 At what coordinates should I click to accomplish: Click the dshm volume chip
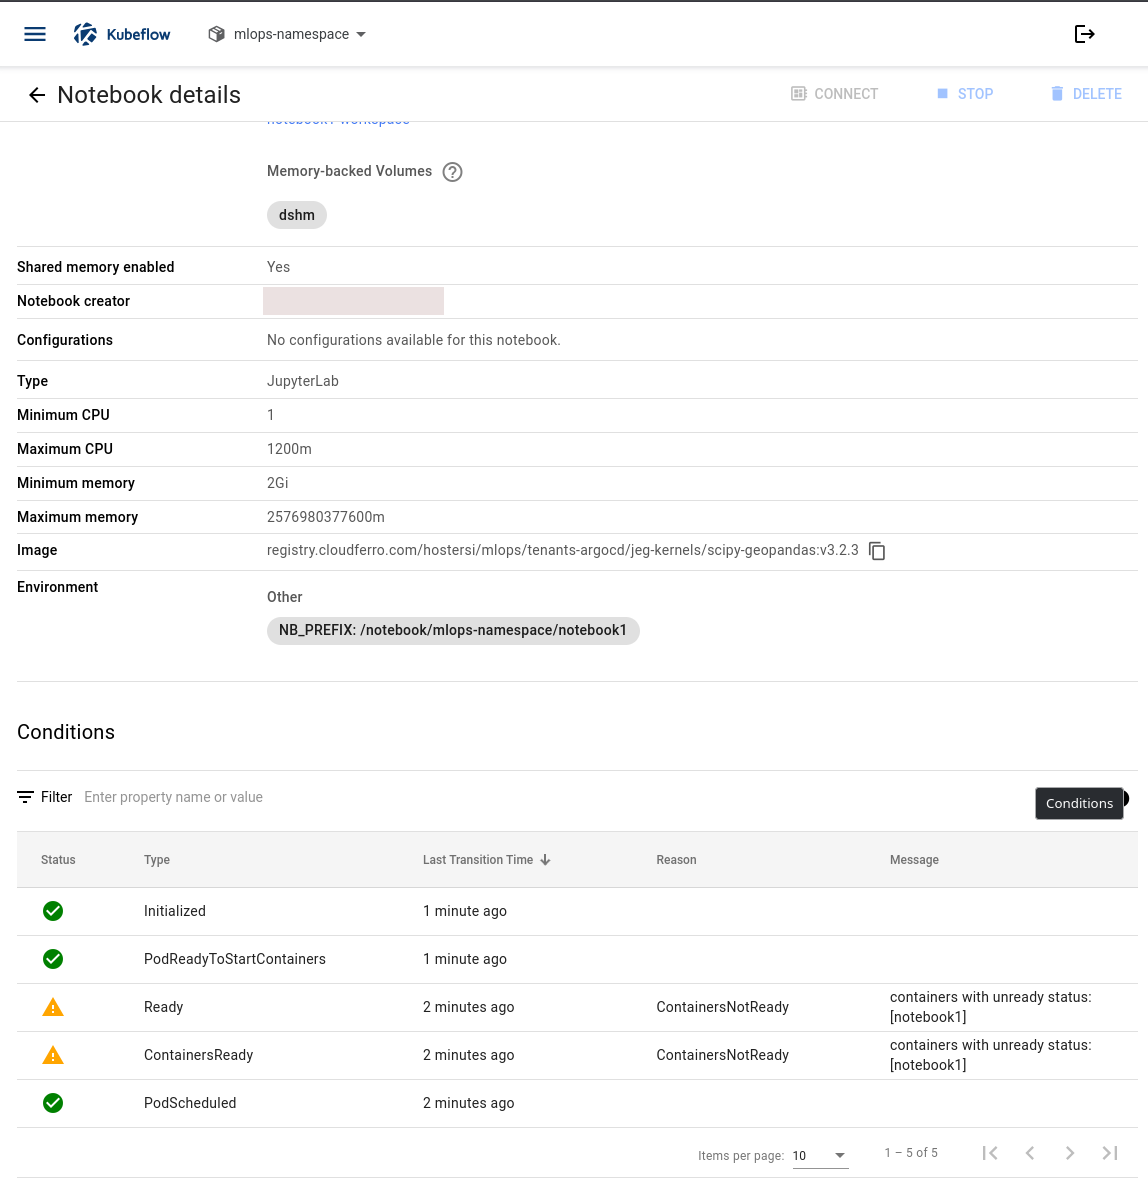point(296,215)
